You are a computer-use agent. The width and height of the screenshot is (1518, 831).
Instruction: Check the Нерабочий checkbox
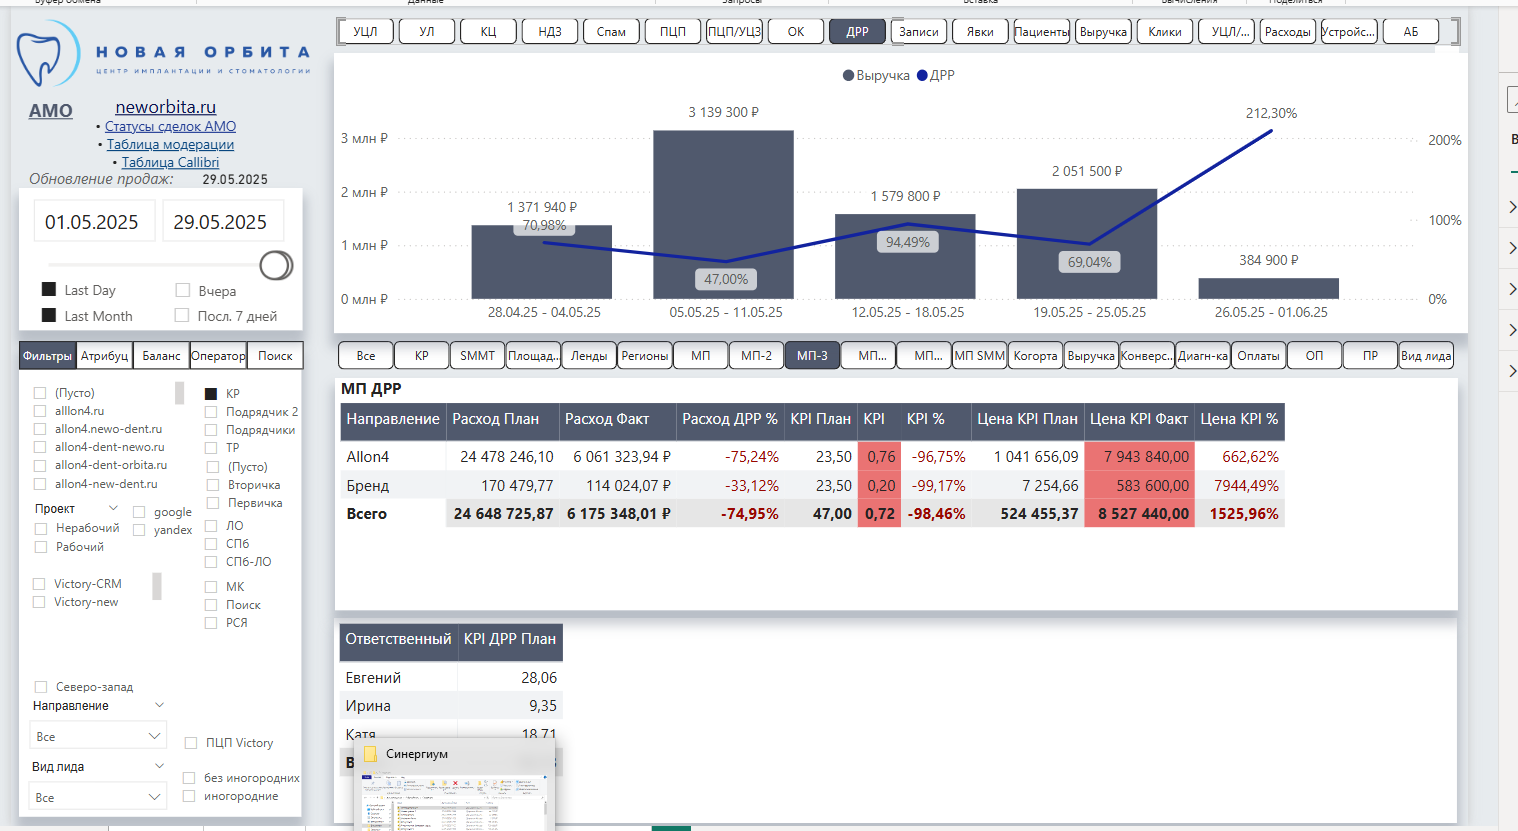(40, 528)
